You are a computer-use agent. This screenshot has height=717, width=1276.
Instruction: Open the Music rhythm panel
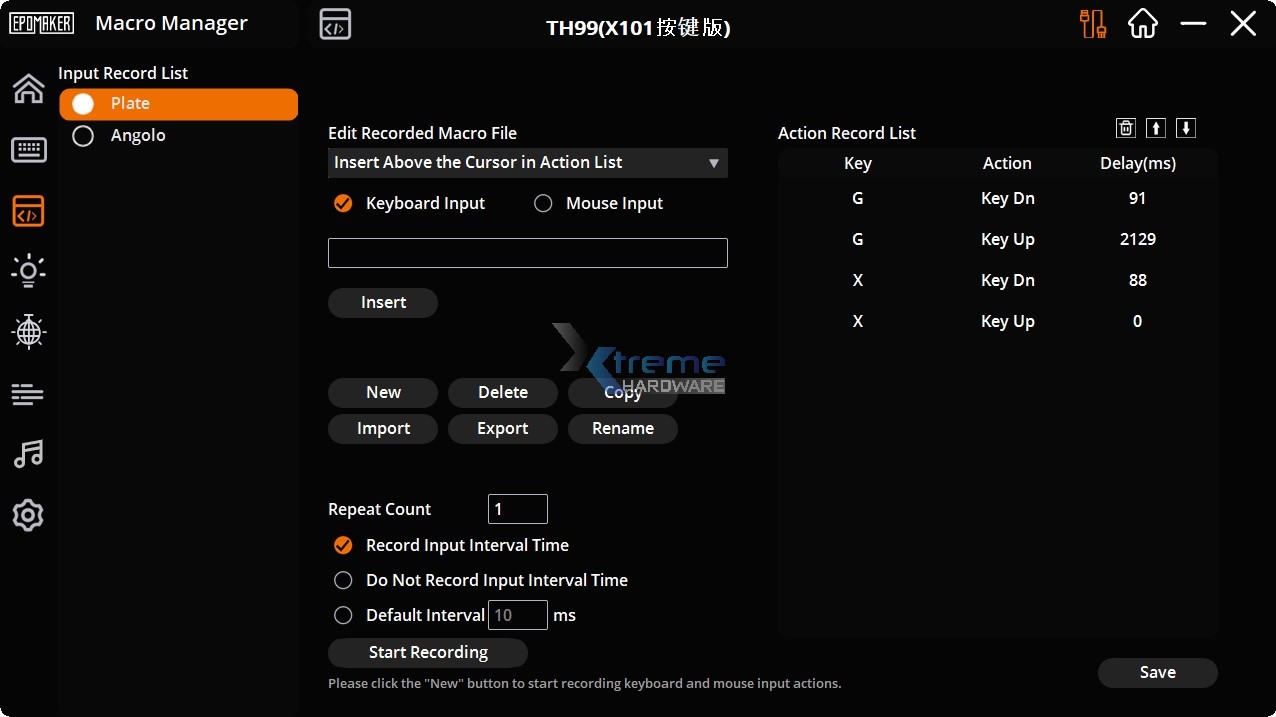pos(28,454)
